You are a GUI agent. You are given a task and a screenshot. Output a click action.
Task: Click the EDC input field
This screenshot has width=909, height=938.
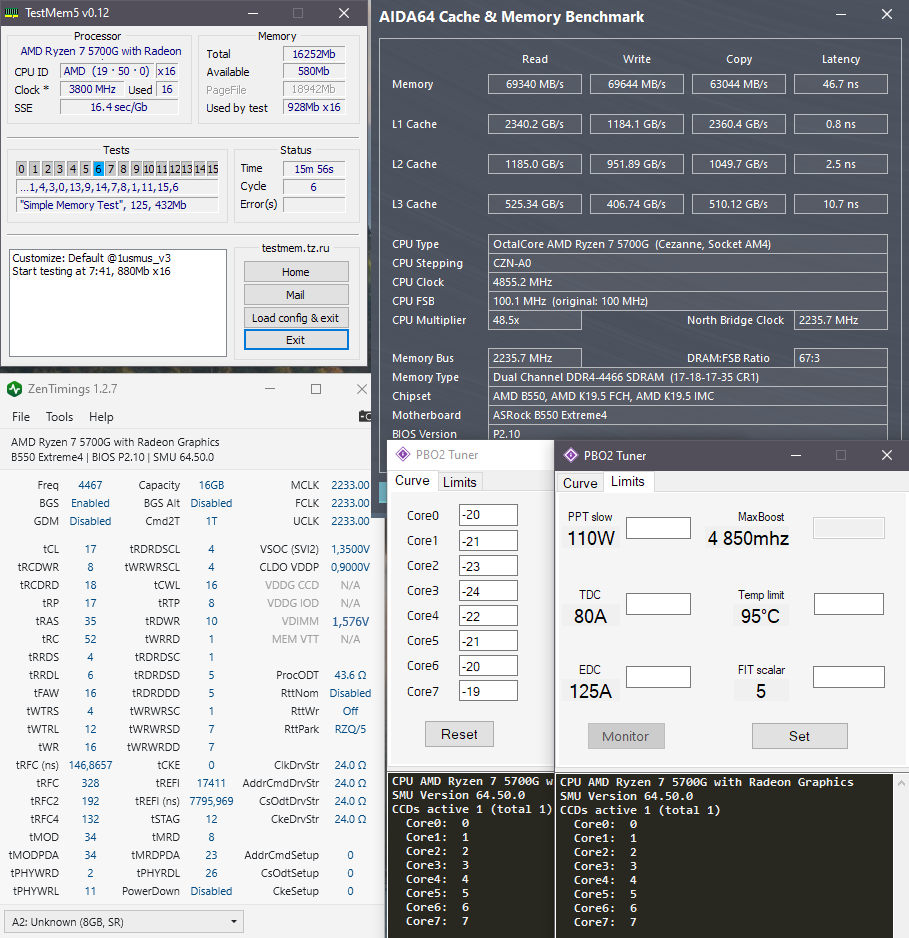coord(658,677)
